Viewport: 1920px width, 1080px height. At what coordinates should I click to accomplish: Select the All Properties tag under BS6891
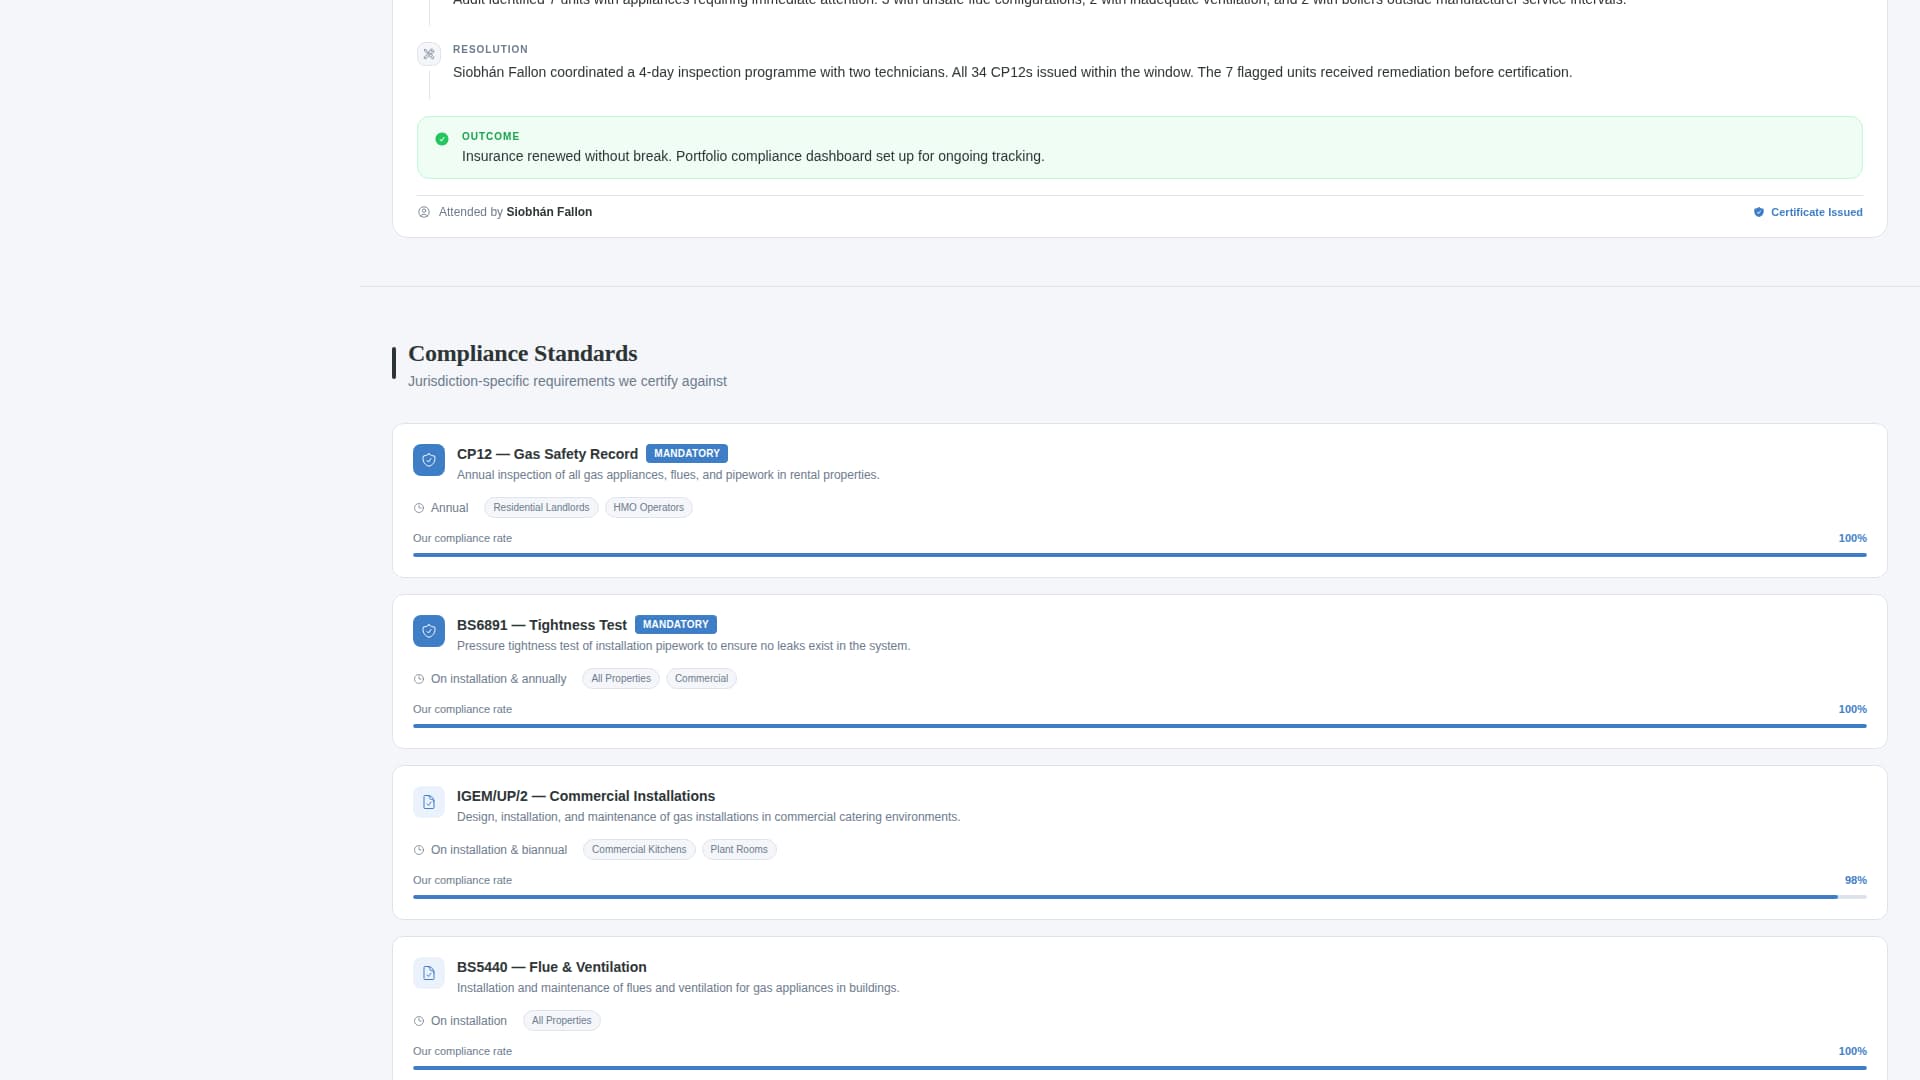pos(621,679)
